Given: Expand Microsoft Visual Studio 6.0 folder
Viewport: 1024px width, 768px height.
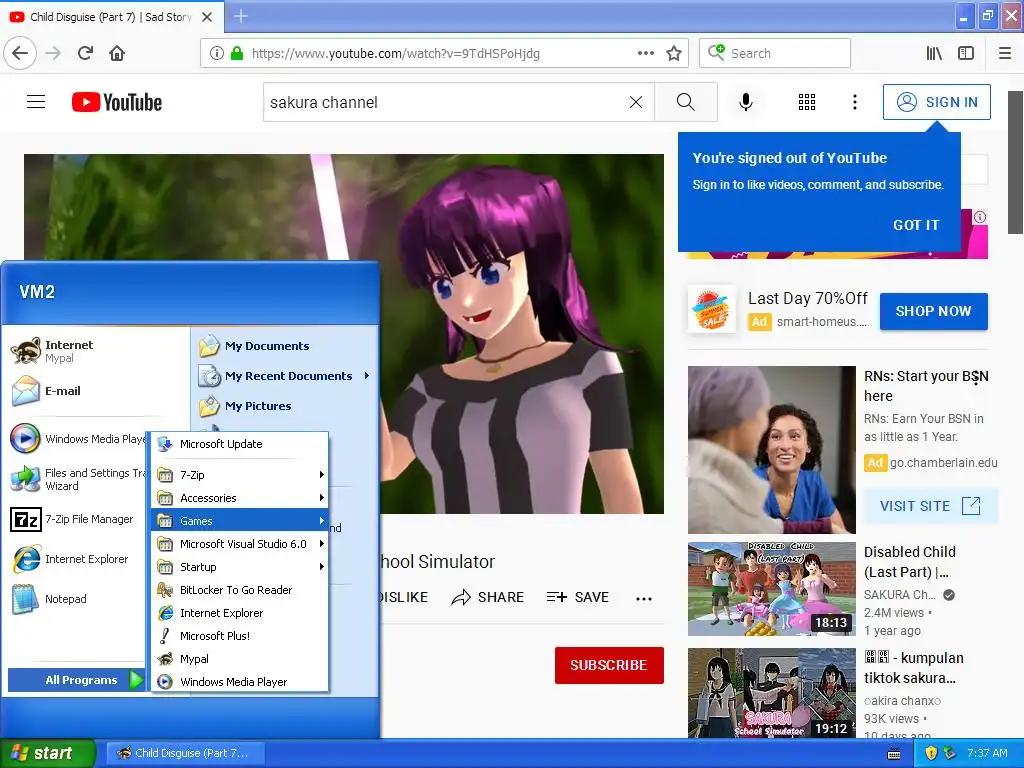Looking at the screenshot, I should pyautogui.click(x=240, y=543).
